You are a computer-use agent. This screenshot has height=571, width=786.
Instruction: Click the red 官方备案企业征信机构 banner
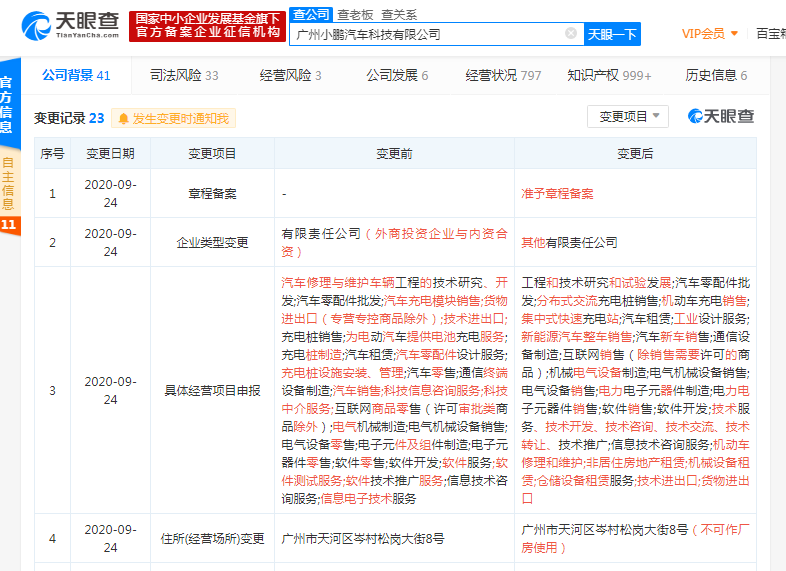click(207, 26)
